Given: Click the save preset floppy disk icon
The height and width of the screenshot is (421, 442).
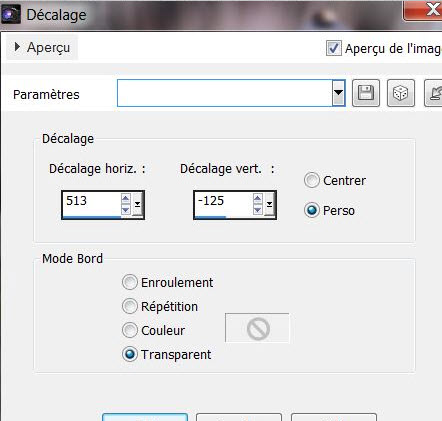Looking at the screenshot, I should click(x=366, y=93).
